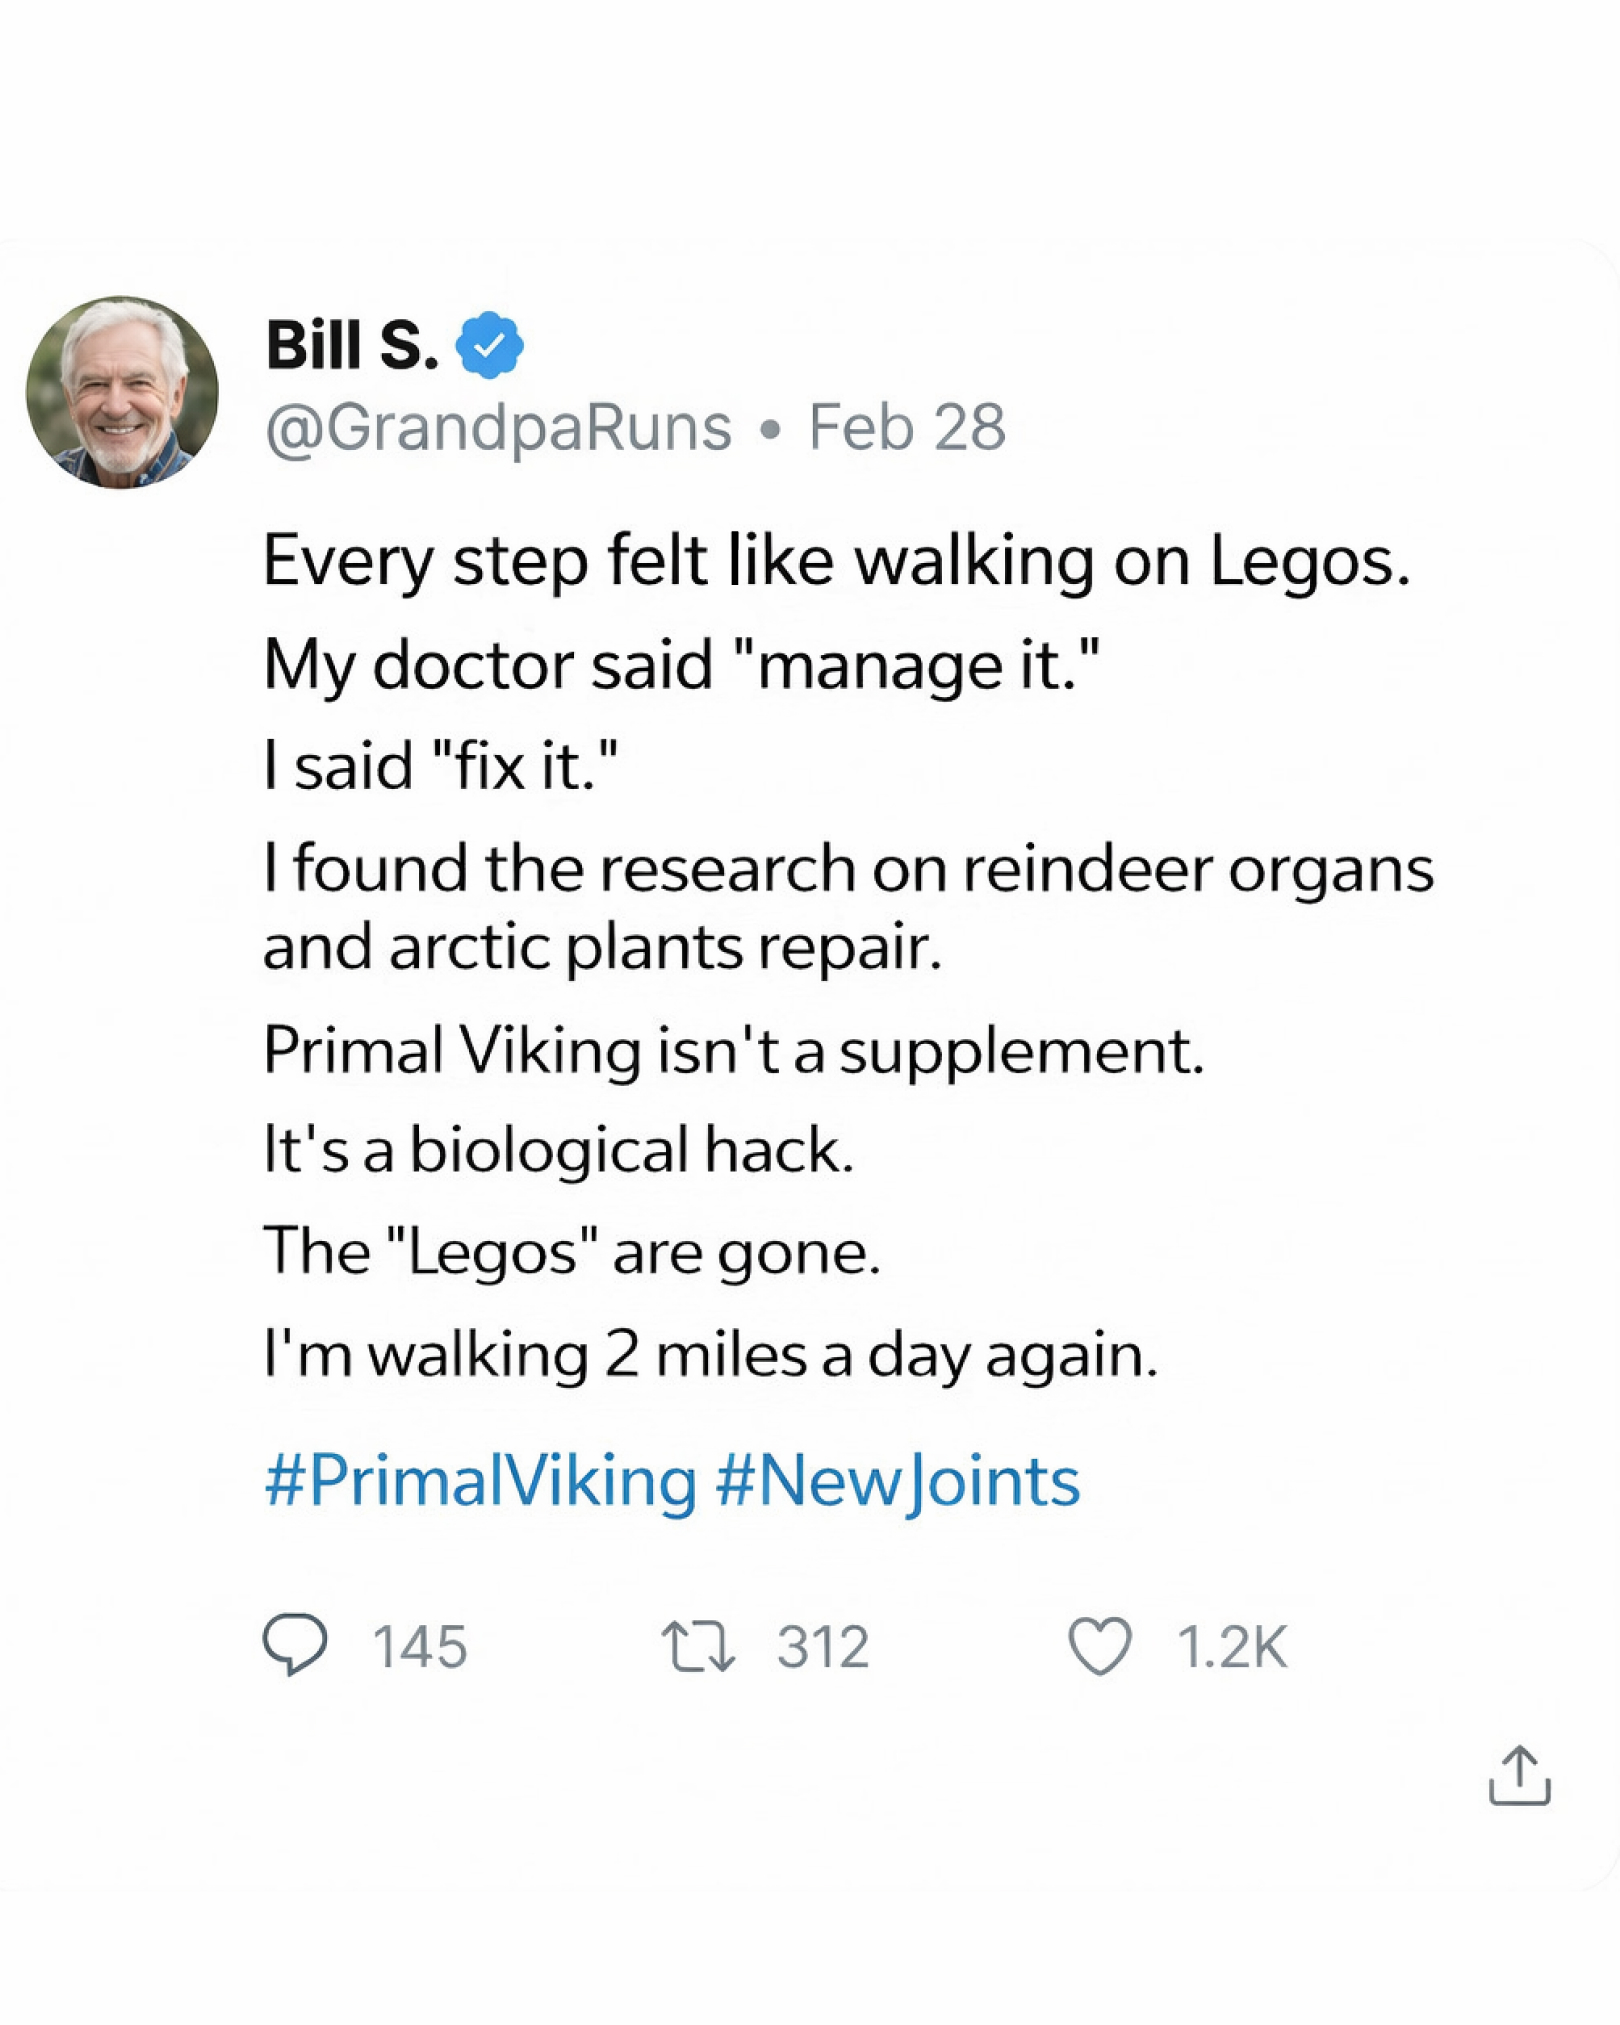Open the share upload icon
The image size is (1620, 2025).
point(1519,1776)
